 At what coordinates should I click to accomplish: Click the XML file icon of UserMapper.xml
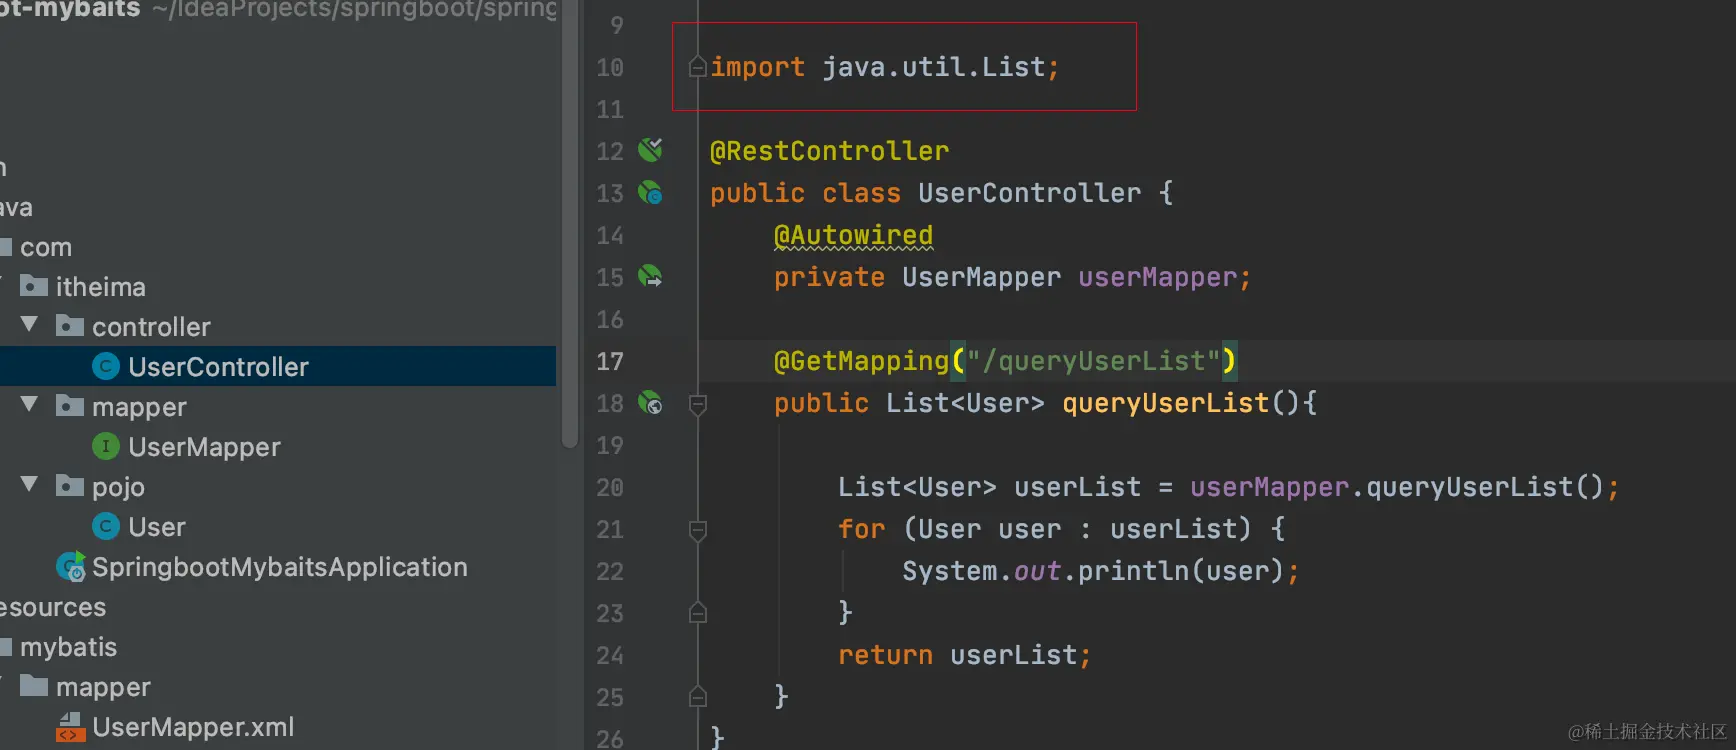[x=70, y=727]
